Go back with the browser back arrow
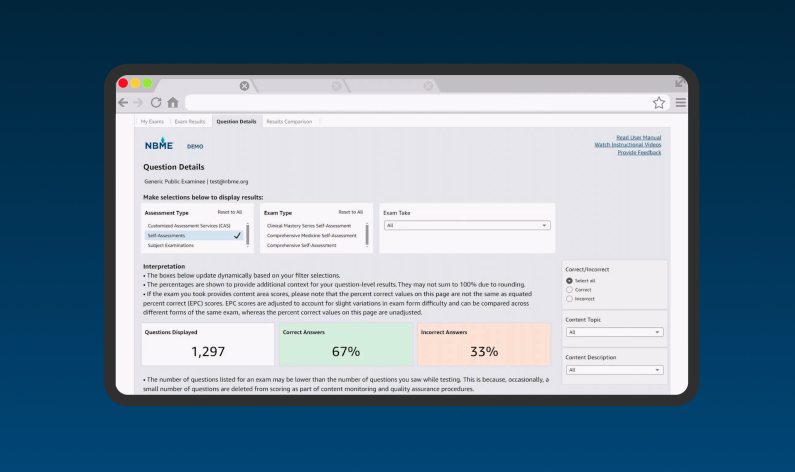The width and height of the screenshot is (795, 472). click(x=123, y=102)
